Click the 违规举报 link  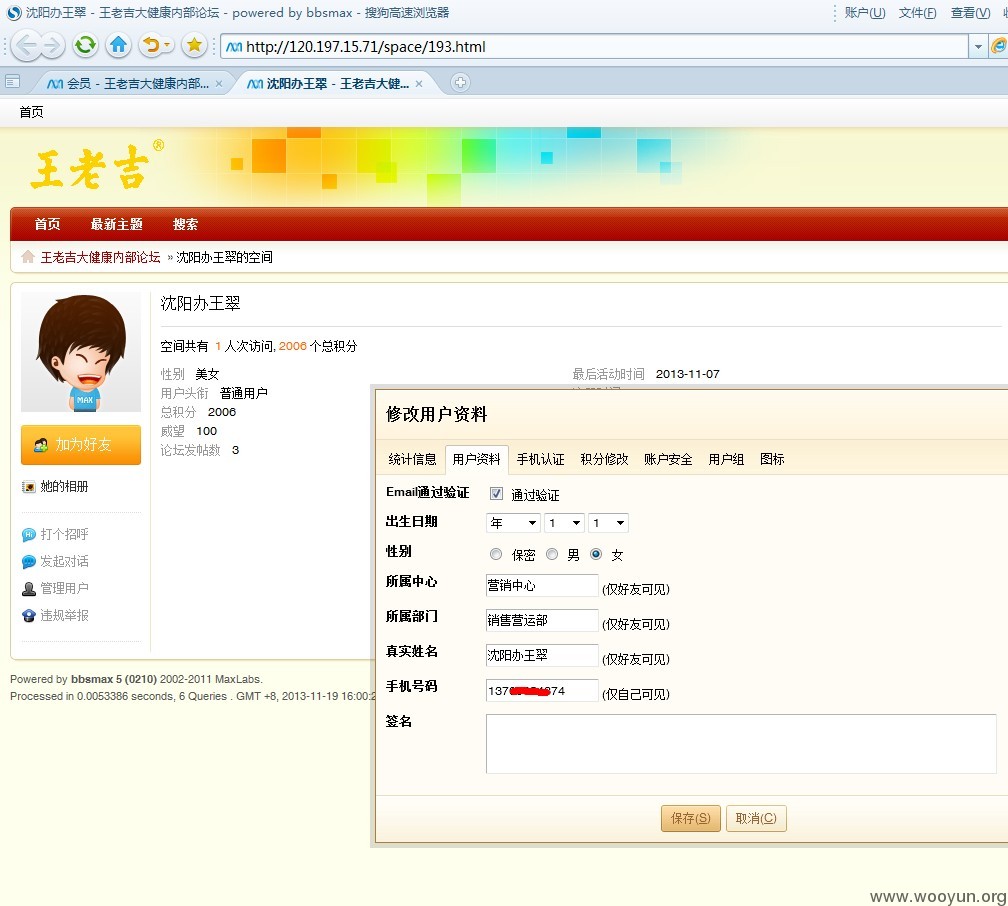click(x=64, y=616)
